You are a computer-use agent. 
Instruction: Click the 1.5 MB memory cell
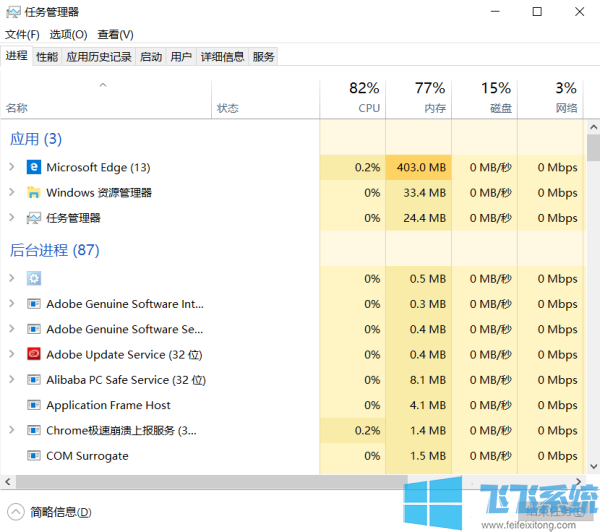tap(419, 456)
